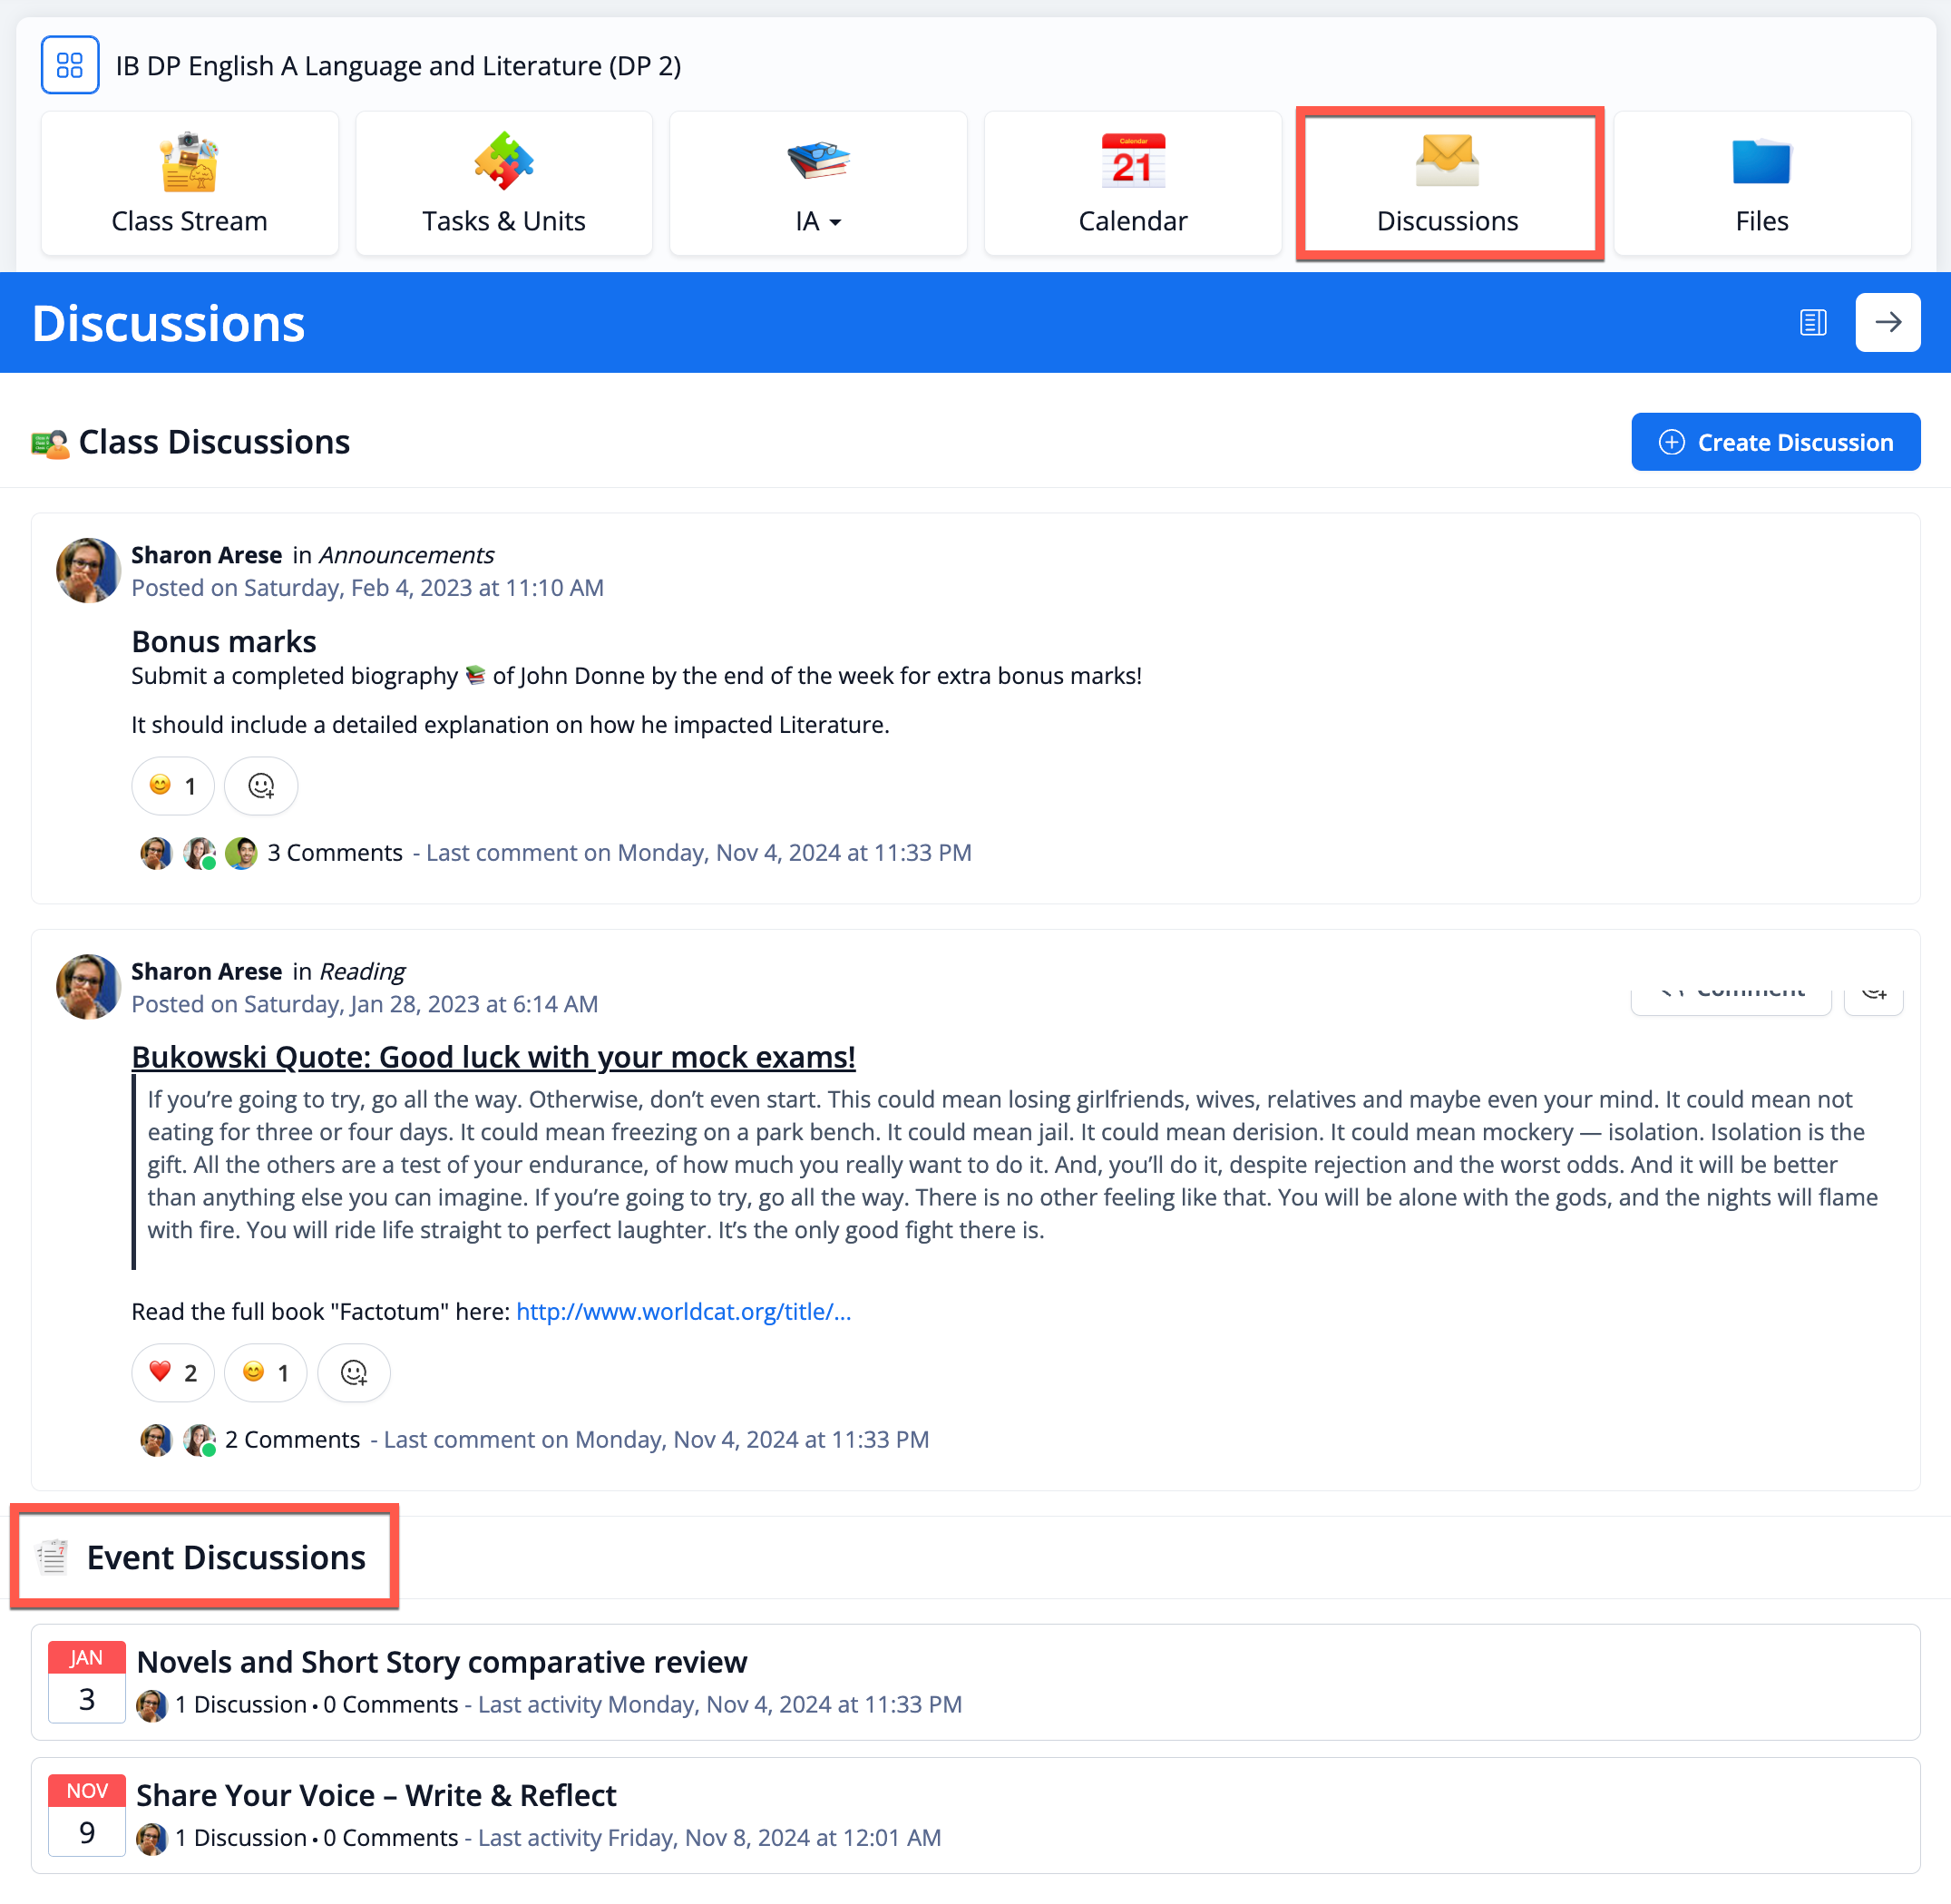
Task: Open the IA dropdown
Action: [818, 221]
